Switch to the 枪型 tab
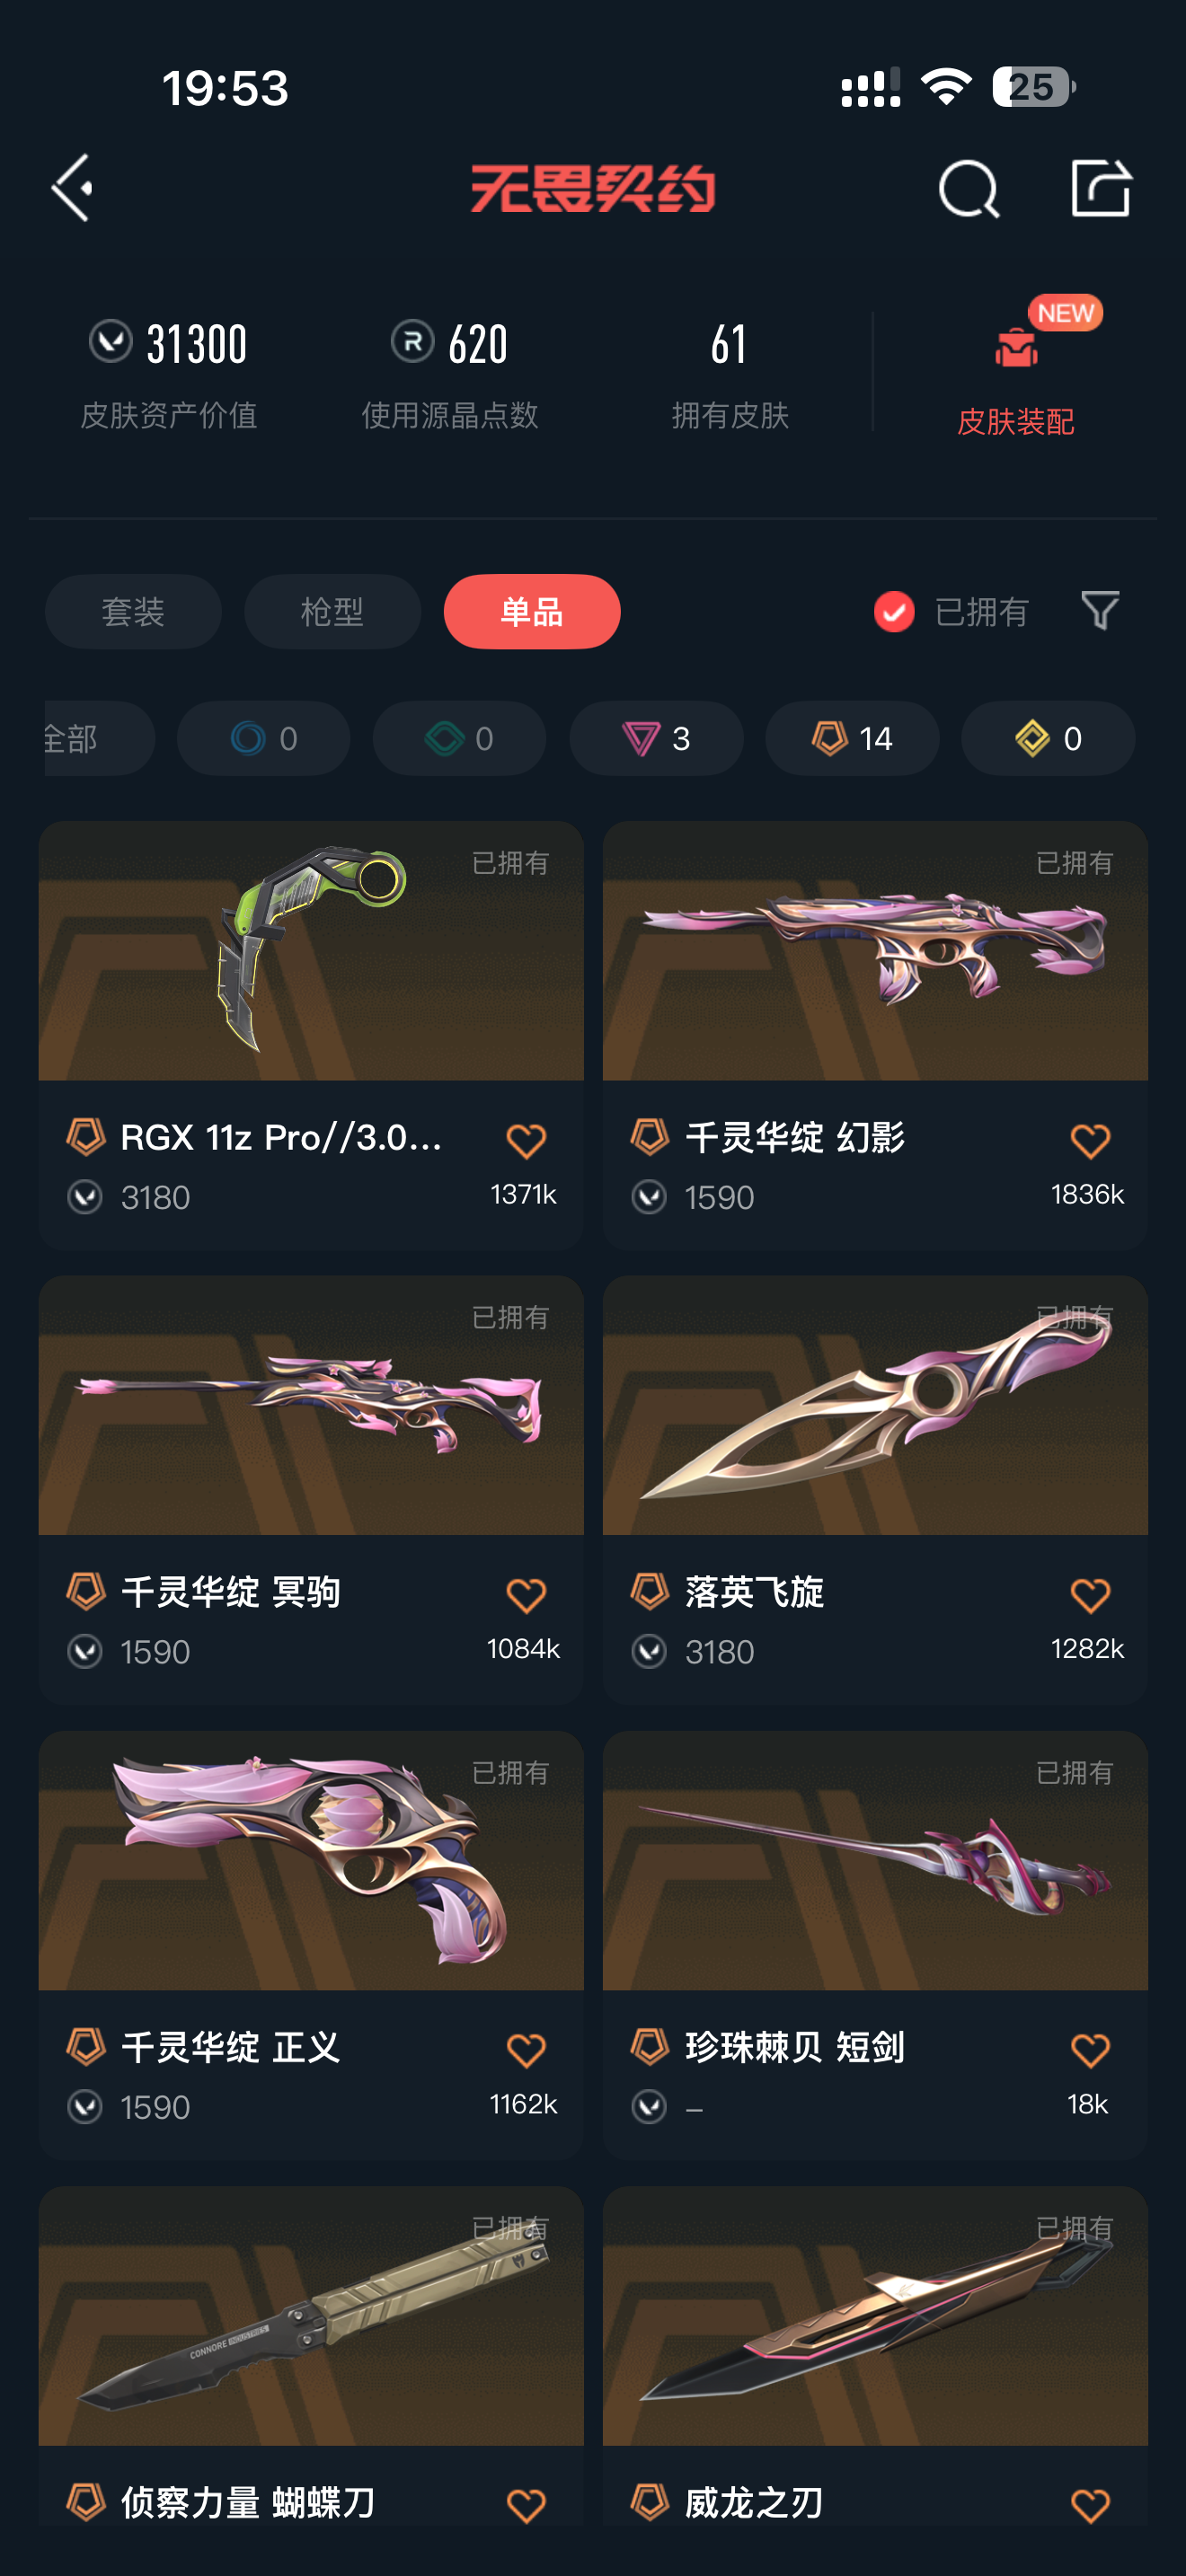This screenshot has width=1186, height=2576. coord(332,611)
